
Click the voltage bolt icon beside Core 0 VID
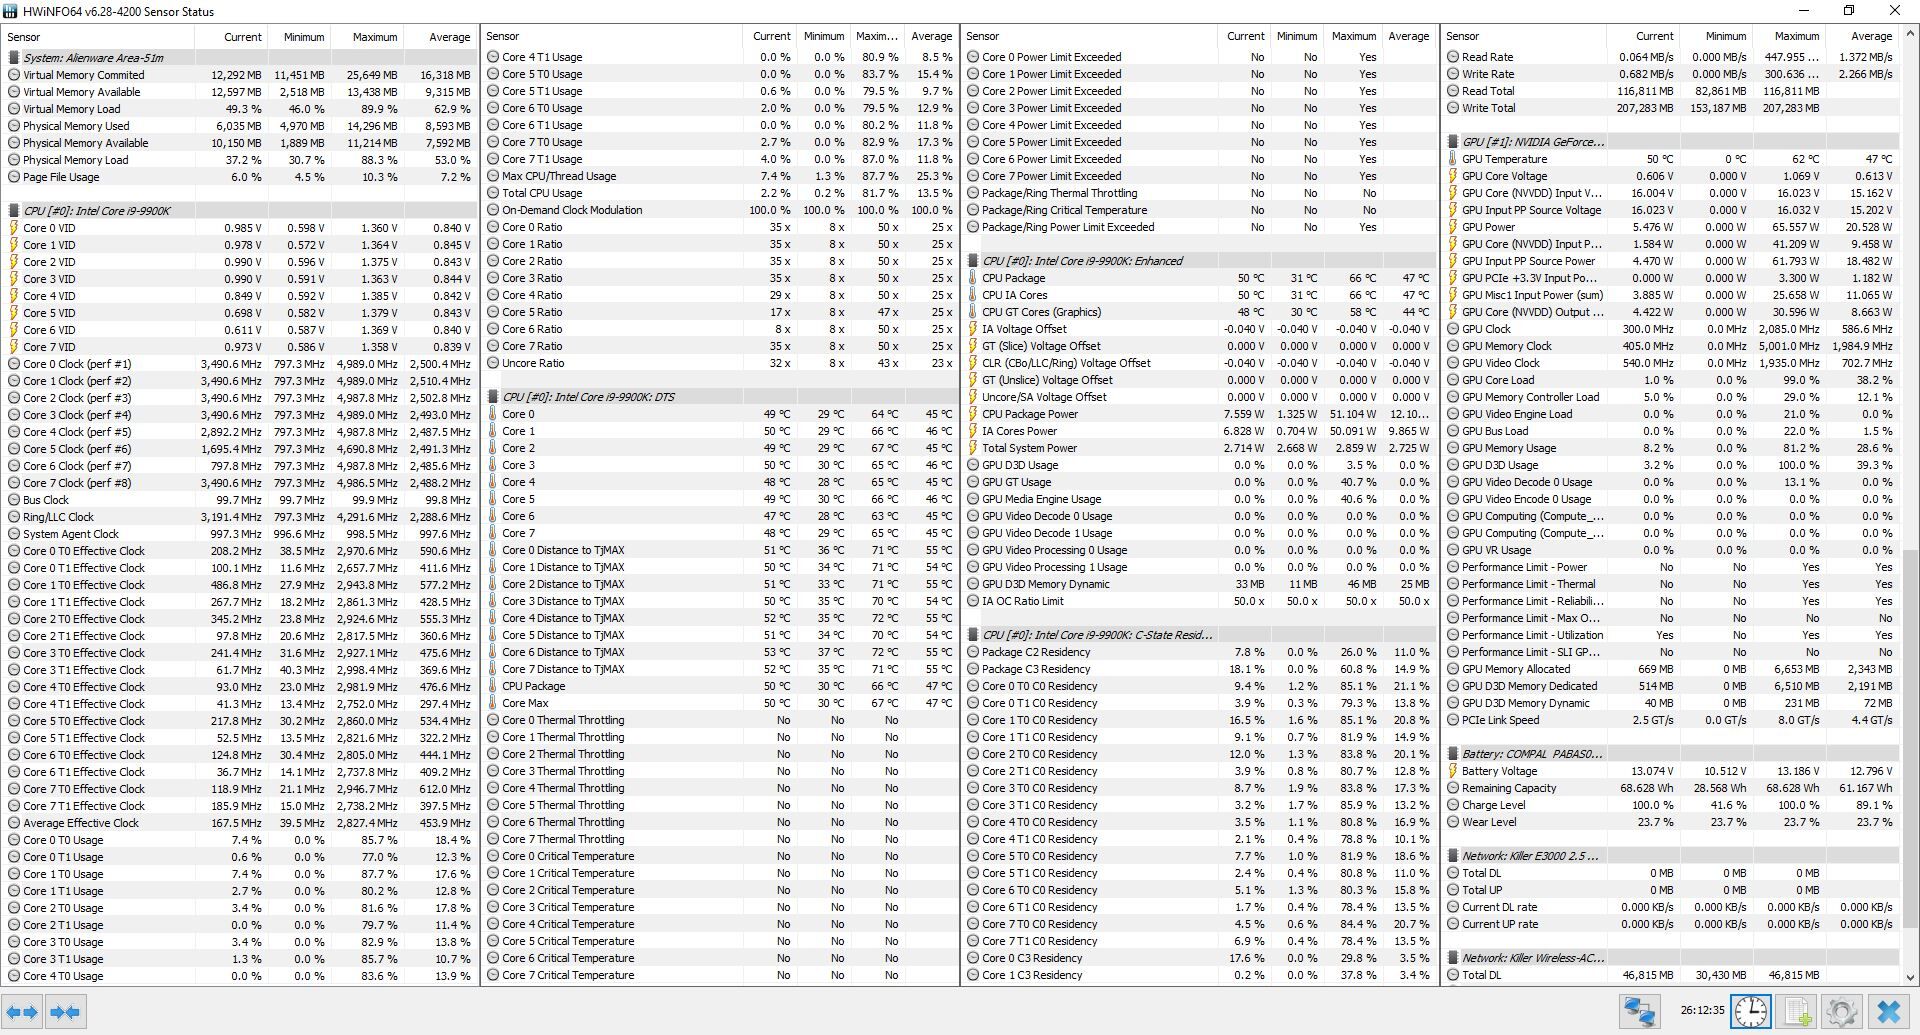(14, 228)
